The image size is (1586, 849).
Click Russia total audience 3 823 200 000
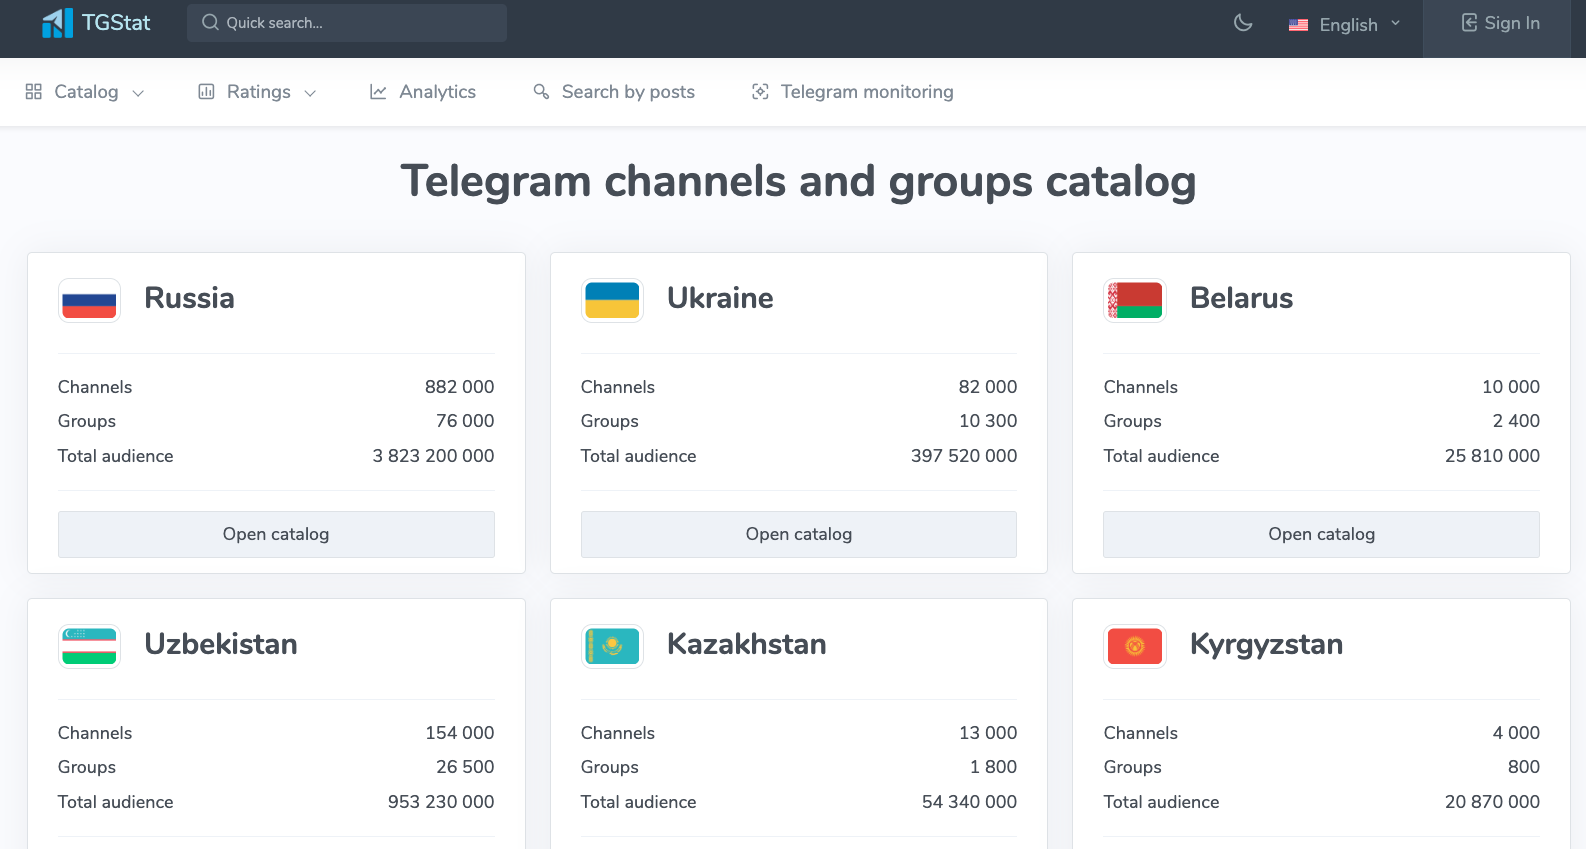click(x=433, y=456)
